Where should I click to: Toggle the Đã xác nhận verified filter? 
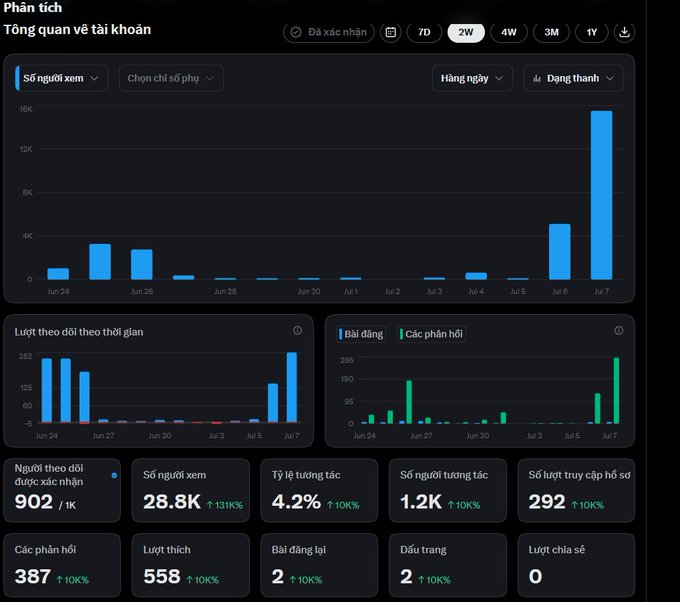(329, 32)
